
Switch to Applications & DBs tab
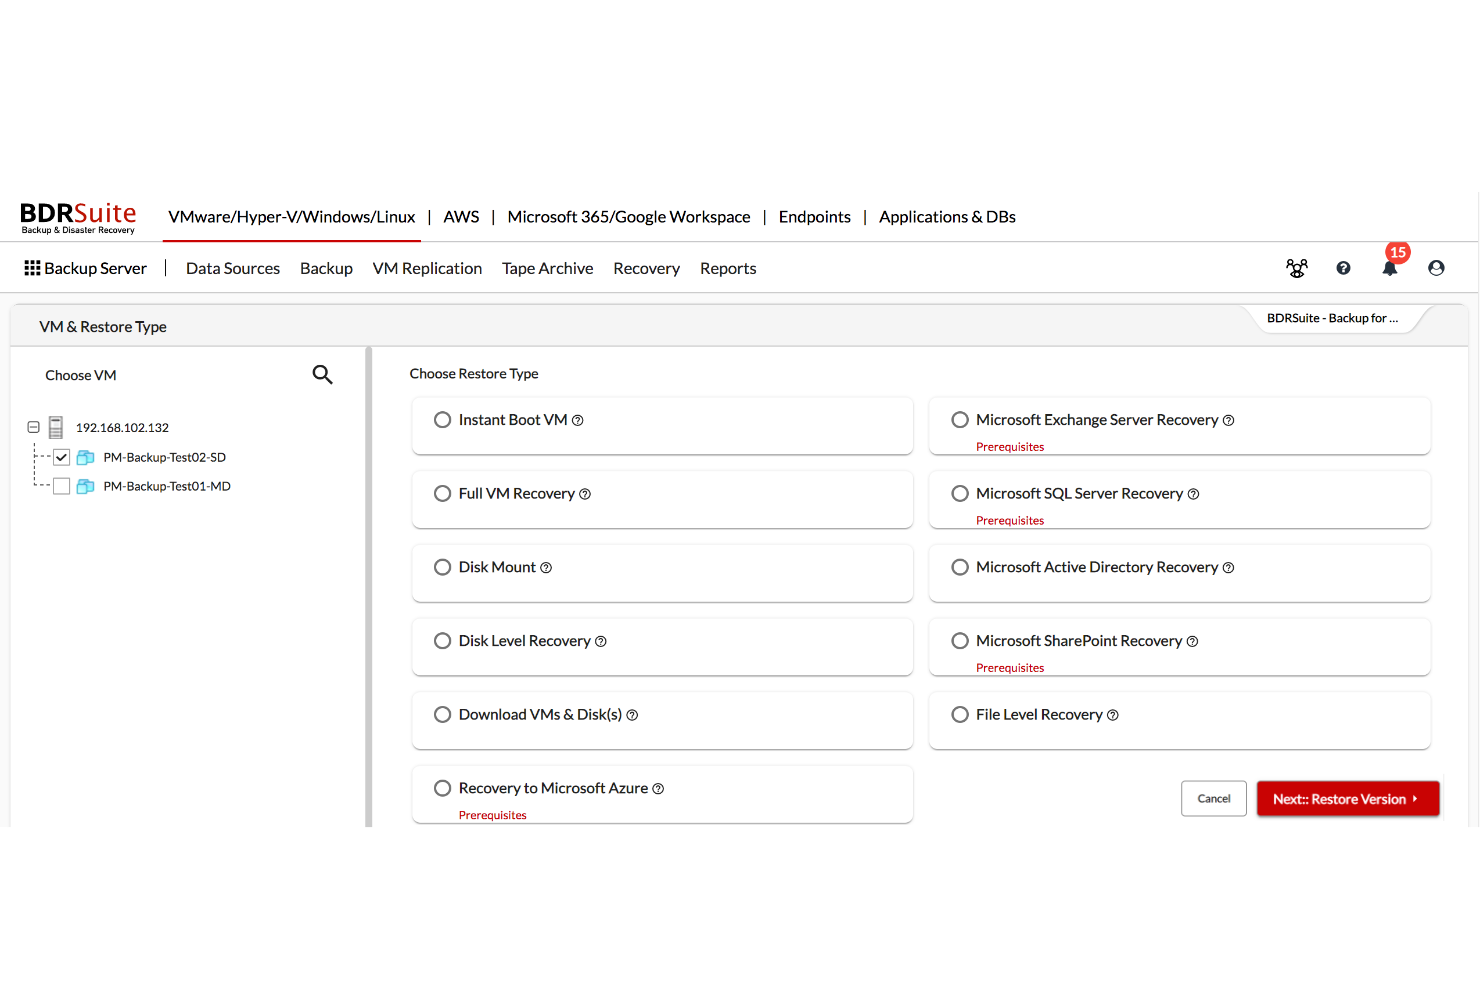tap(947, 217)
